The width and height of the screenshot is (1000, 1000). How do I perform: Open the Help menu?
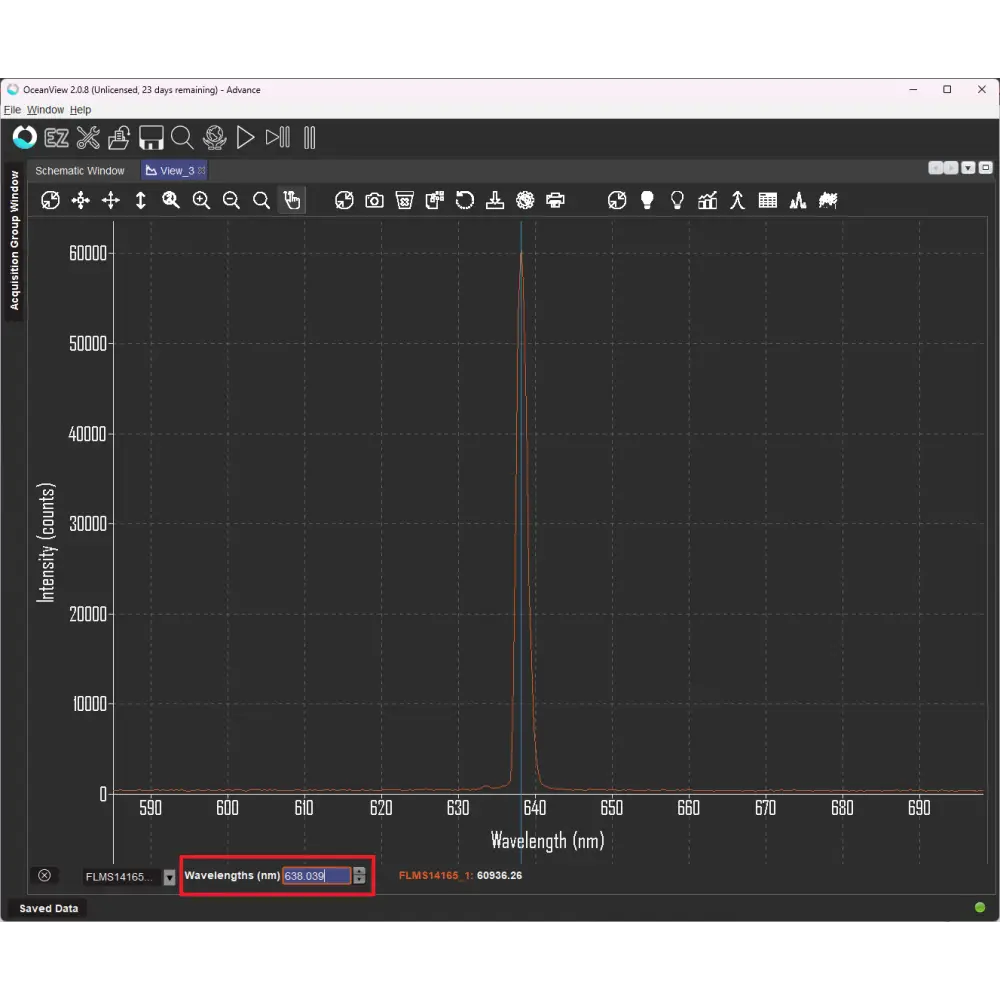pos(80,110)
